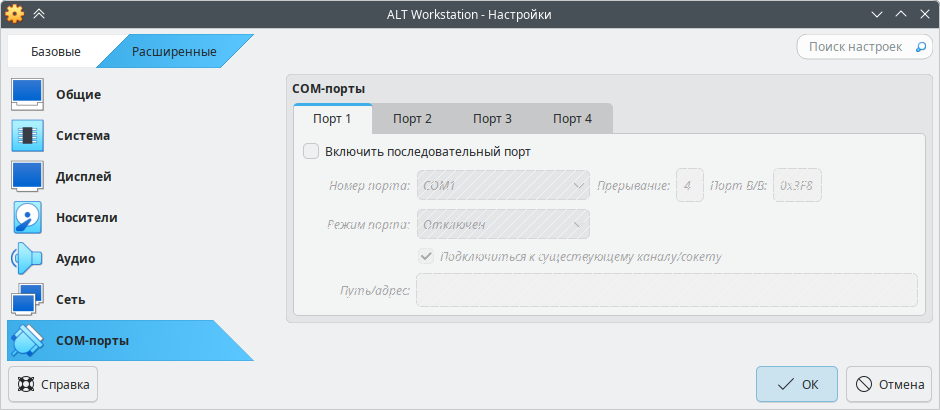Confirm settings with the OK button
Viewport: 940px width, 410px height.
point(797,384)
